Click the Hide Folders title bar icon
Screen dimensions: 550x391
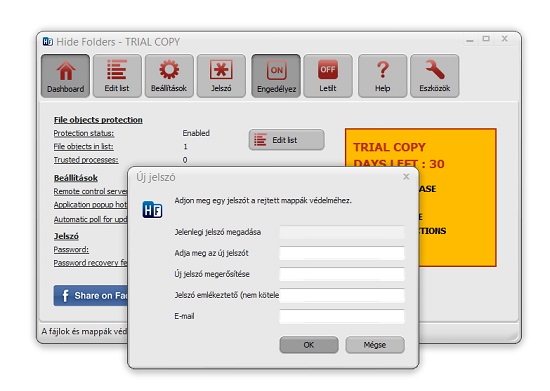click(48, 42)
